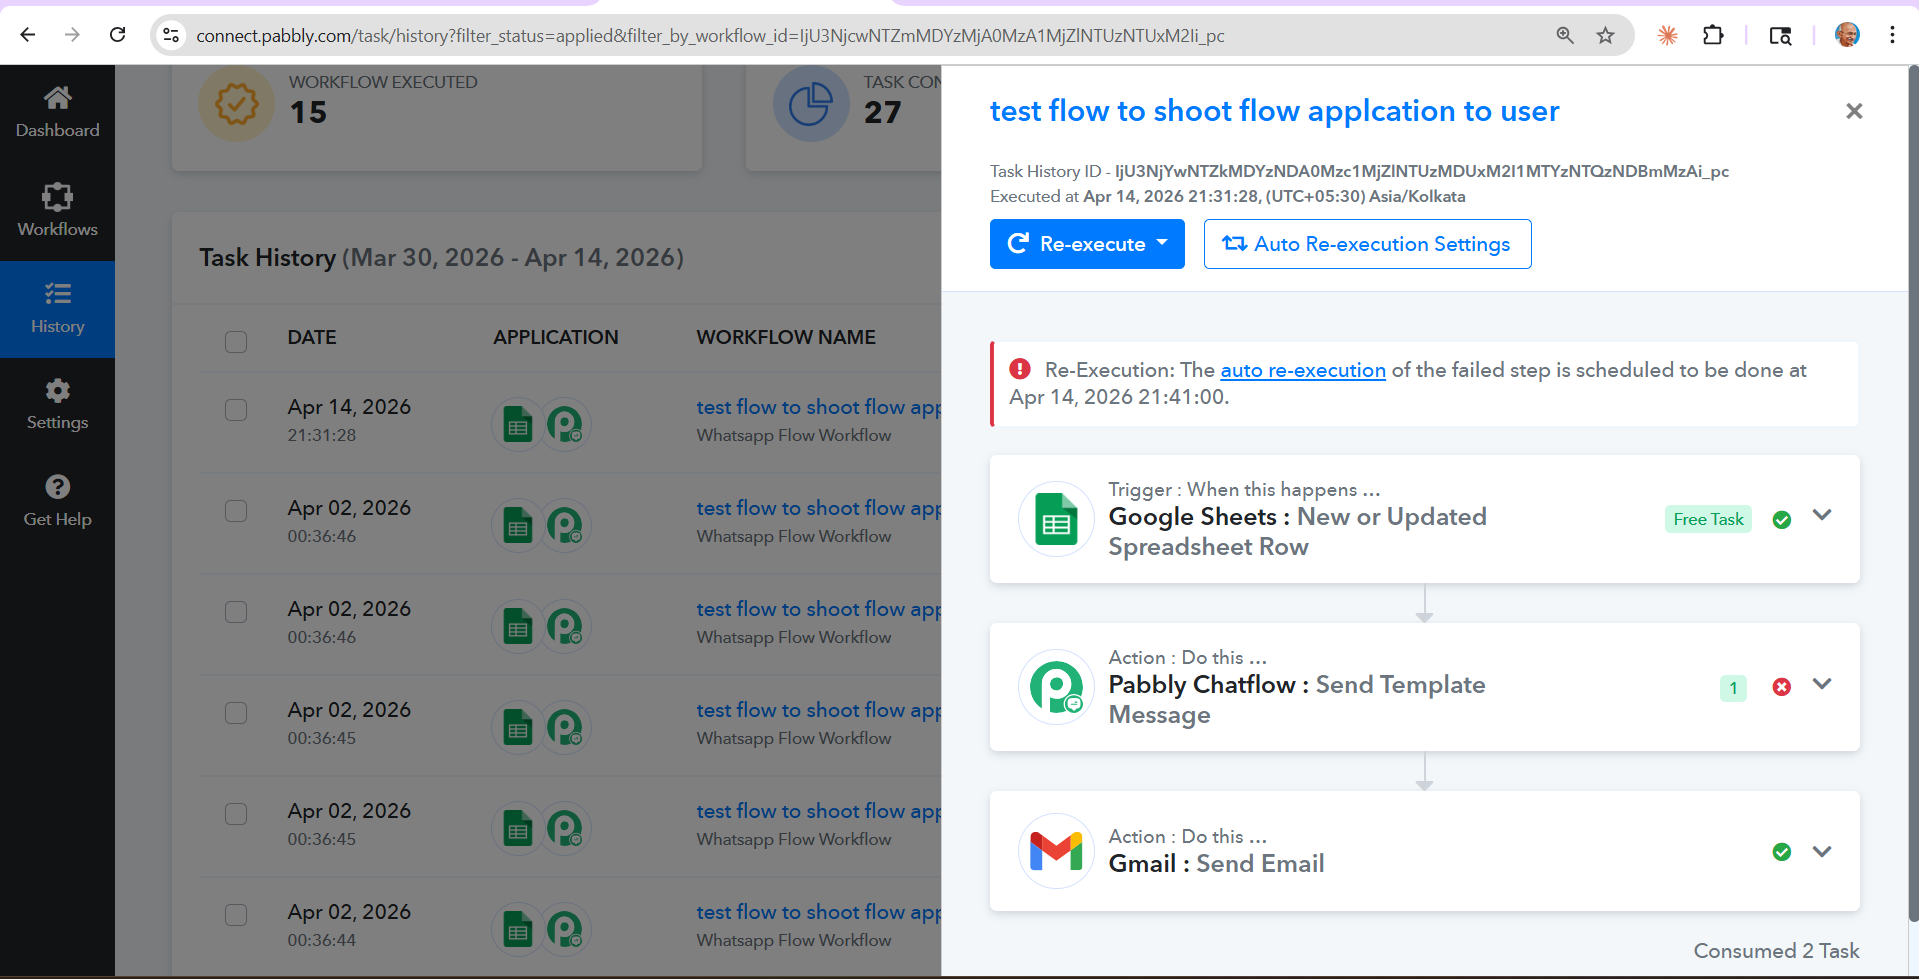The image size is (1919, 979).
Task: Click the task count badge 1 on Chatflow step
Action: click(1733, 688)
